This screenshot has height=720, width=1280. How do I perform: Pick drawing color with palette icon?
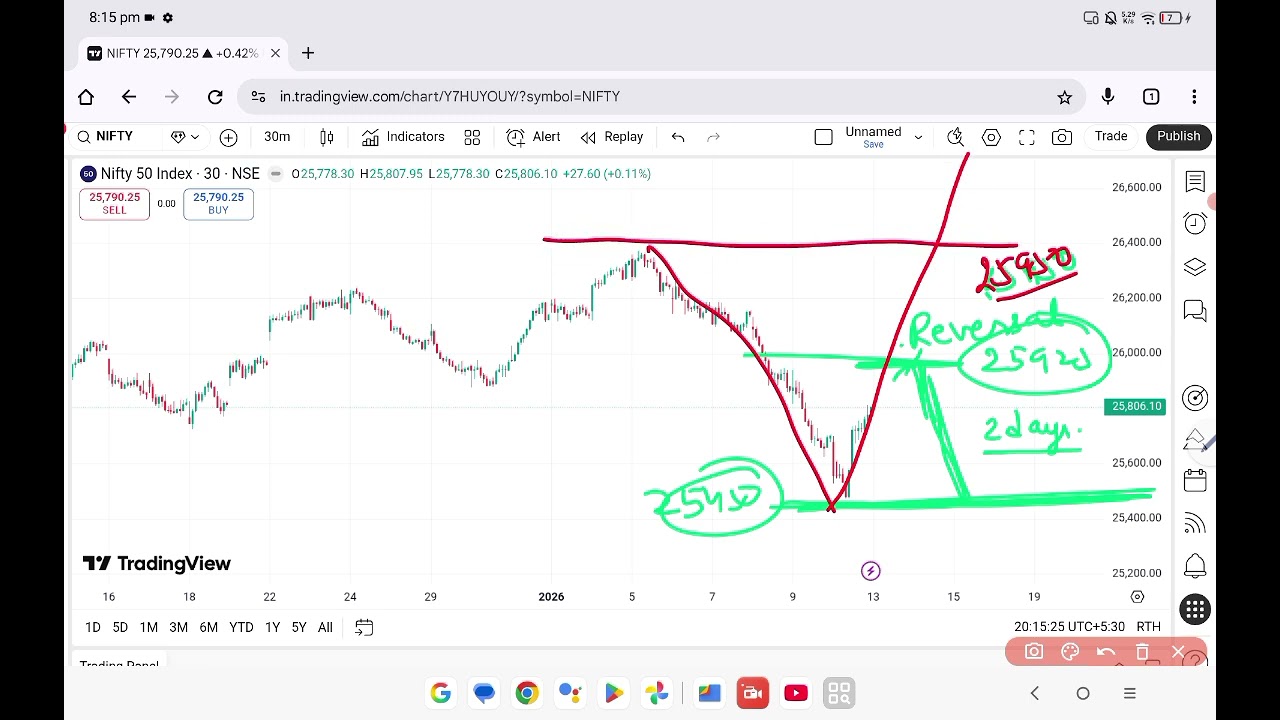(1070, 653)
